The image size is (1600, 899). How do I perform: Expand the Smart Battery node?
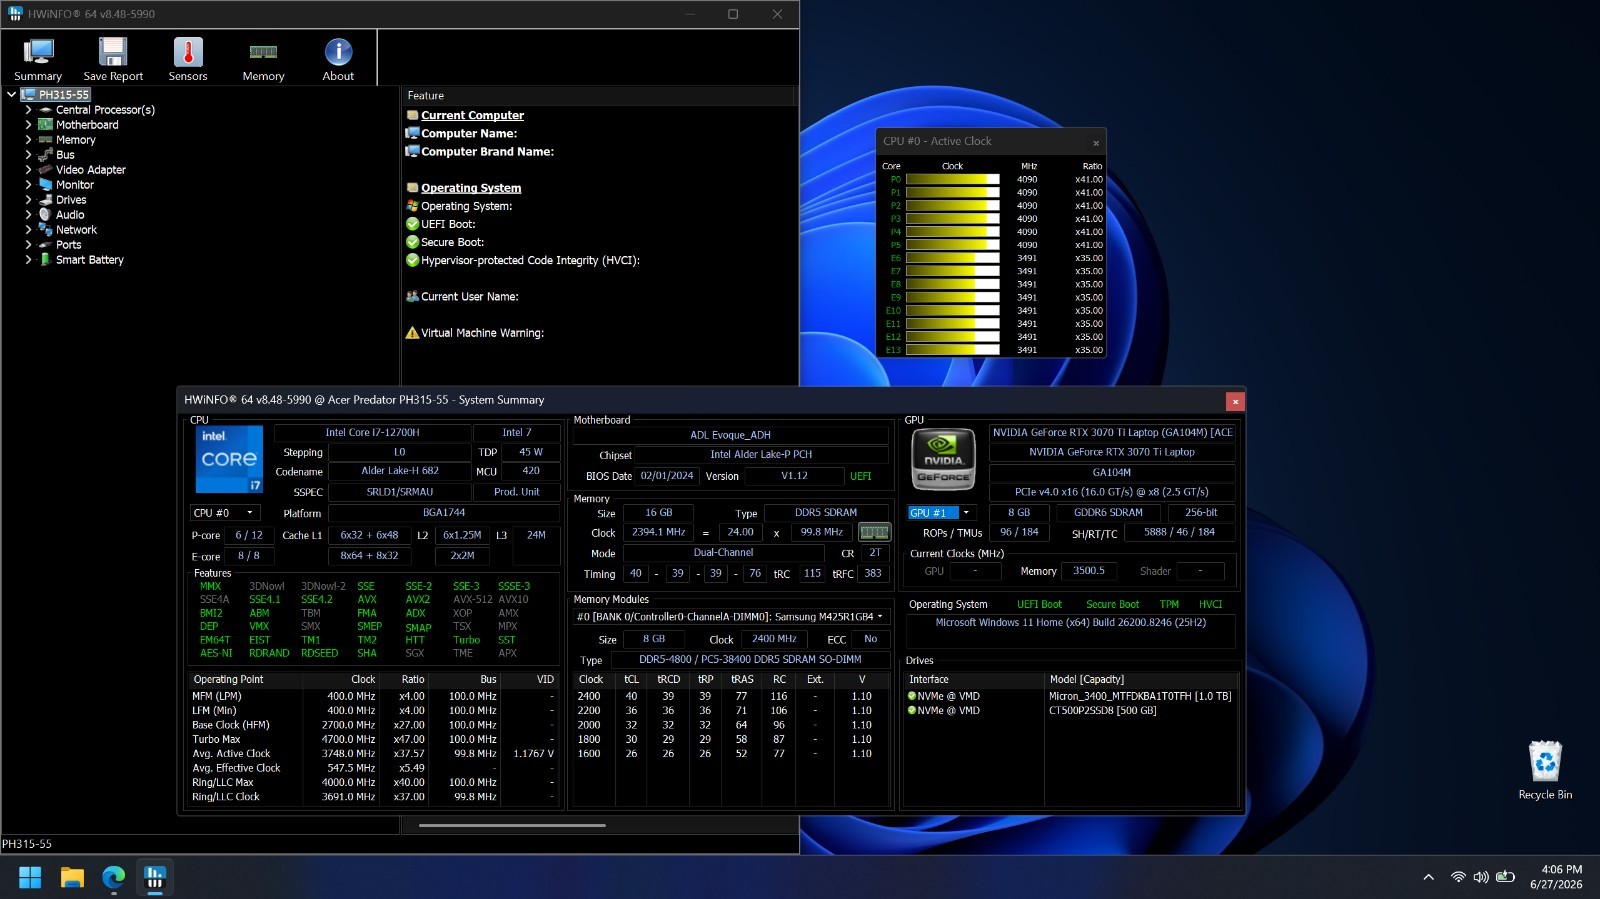(28, 260)
